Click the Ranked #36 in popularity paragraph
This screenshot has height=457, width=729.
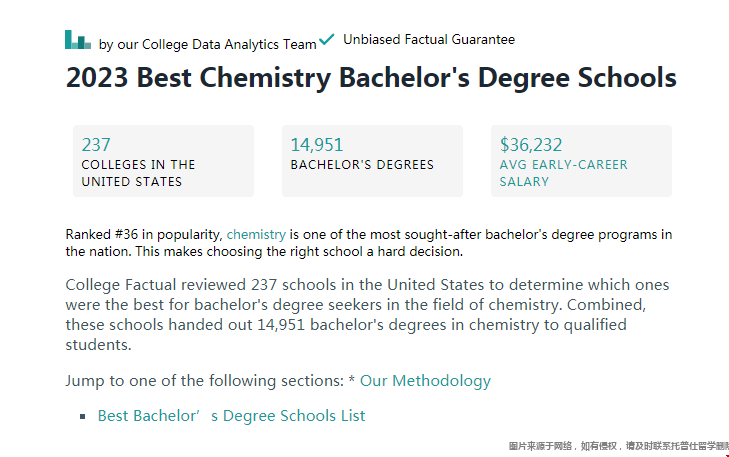pyautogui.click(x=369, y=243)
